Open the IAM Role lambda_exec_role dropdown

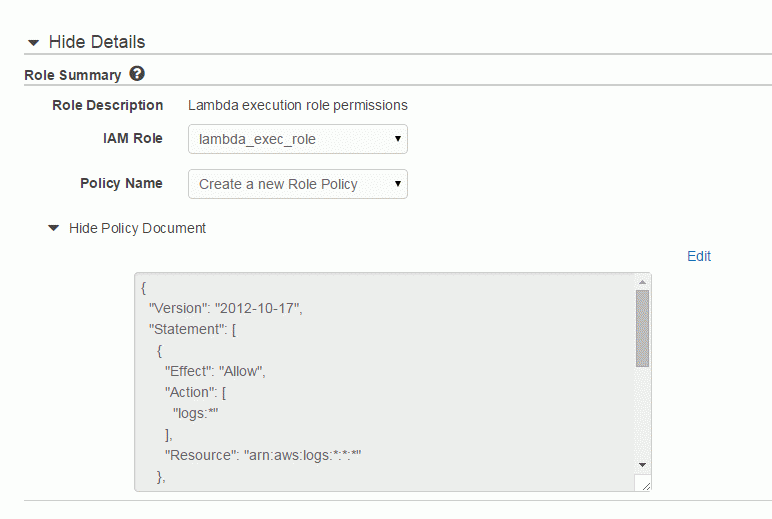pyautogui.click(x=297, y=139)
